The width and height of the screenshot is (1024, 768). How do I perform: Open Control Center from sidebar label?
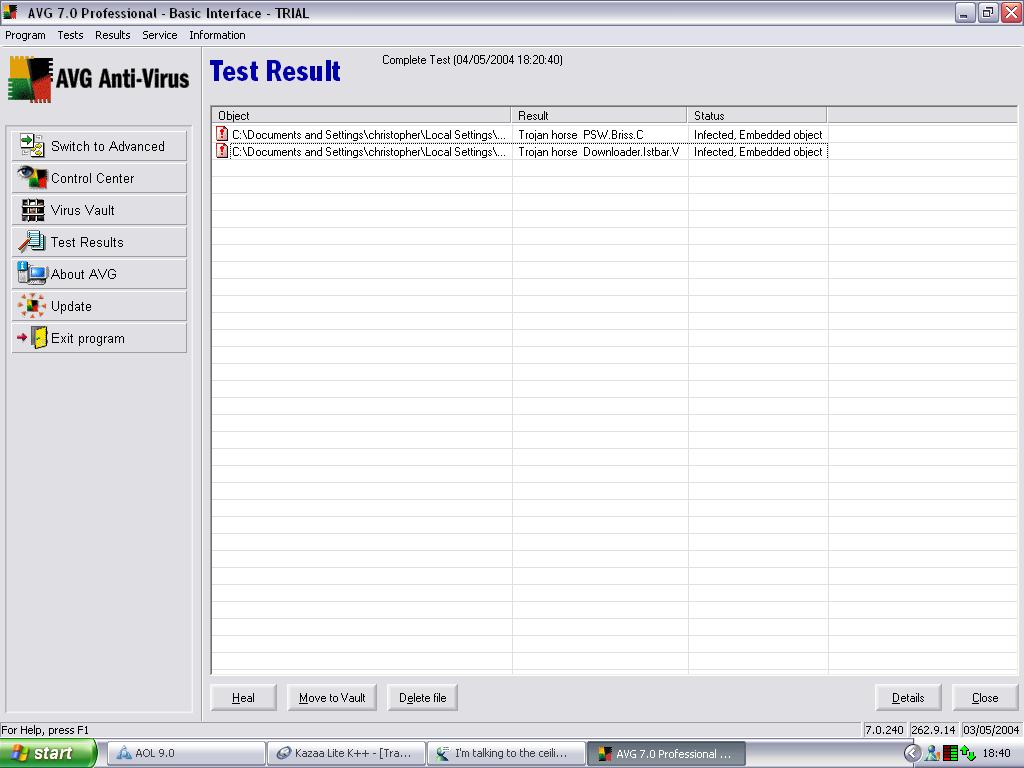point(92,178)
